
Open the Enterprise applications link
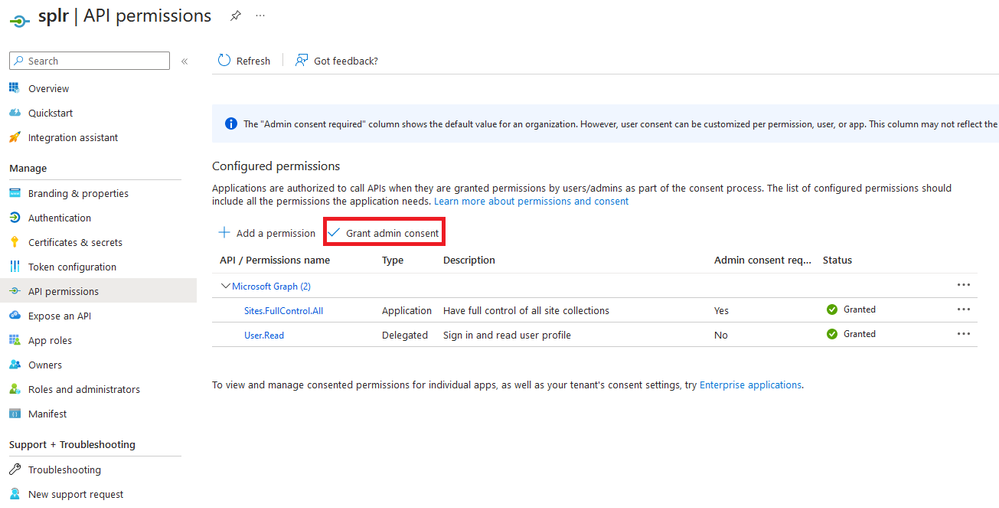[x=750, y=385]
